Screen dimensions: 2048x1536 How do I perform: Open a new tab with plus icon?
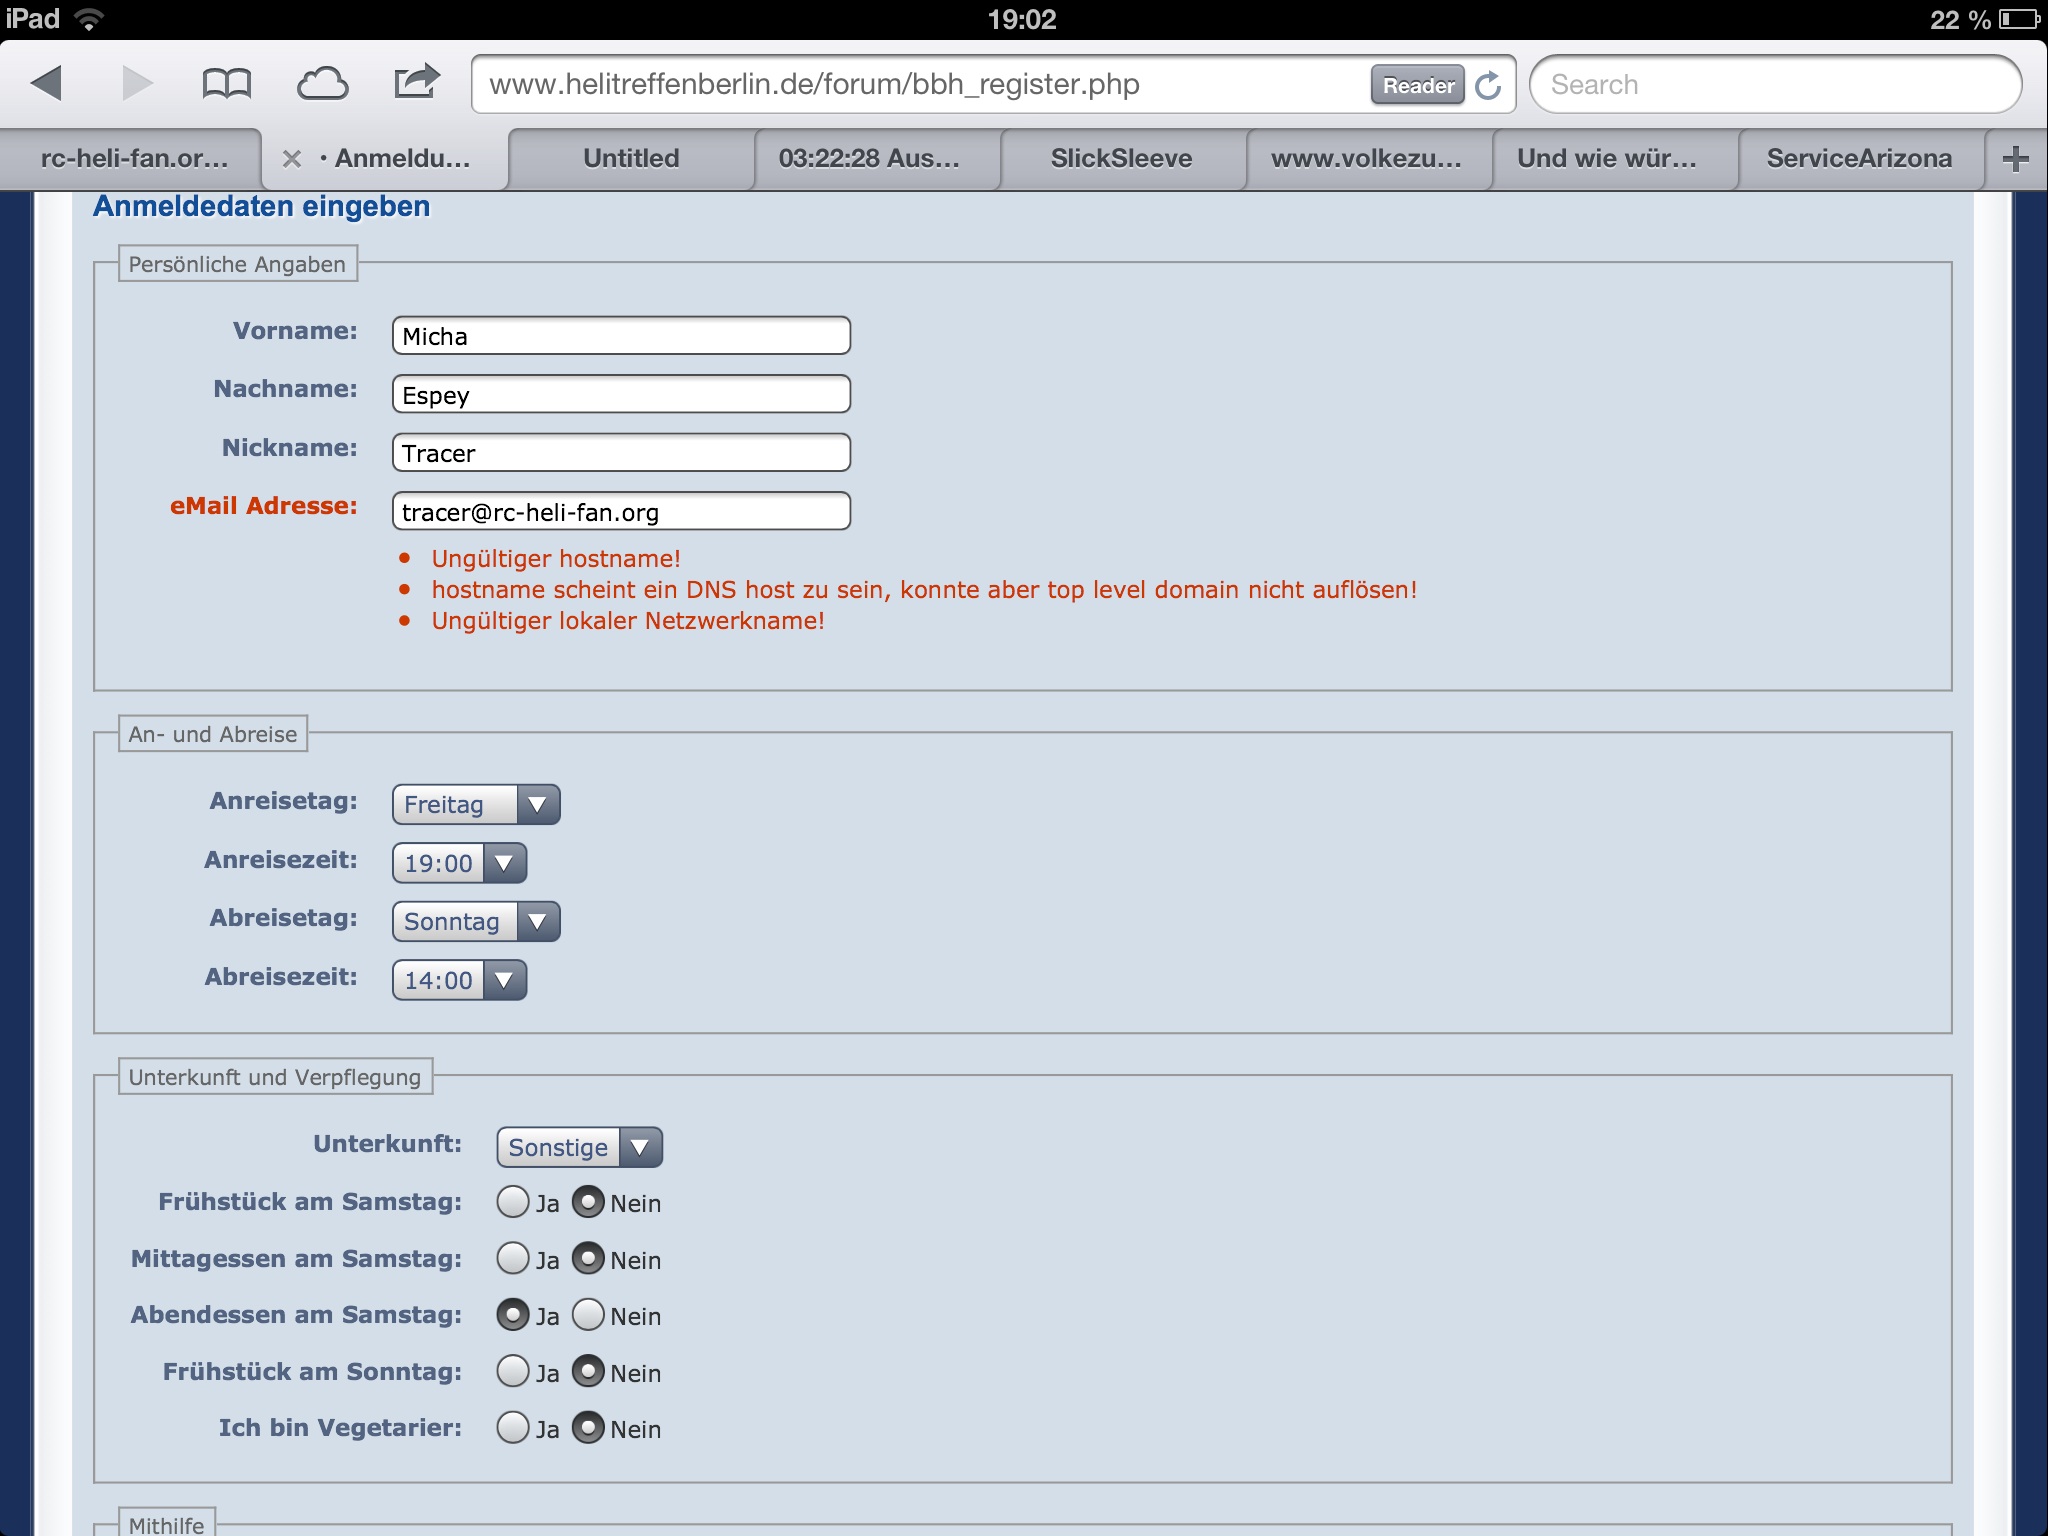2015,158
